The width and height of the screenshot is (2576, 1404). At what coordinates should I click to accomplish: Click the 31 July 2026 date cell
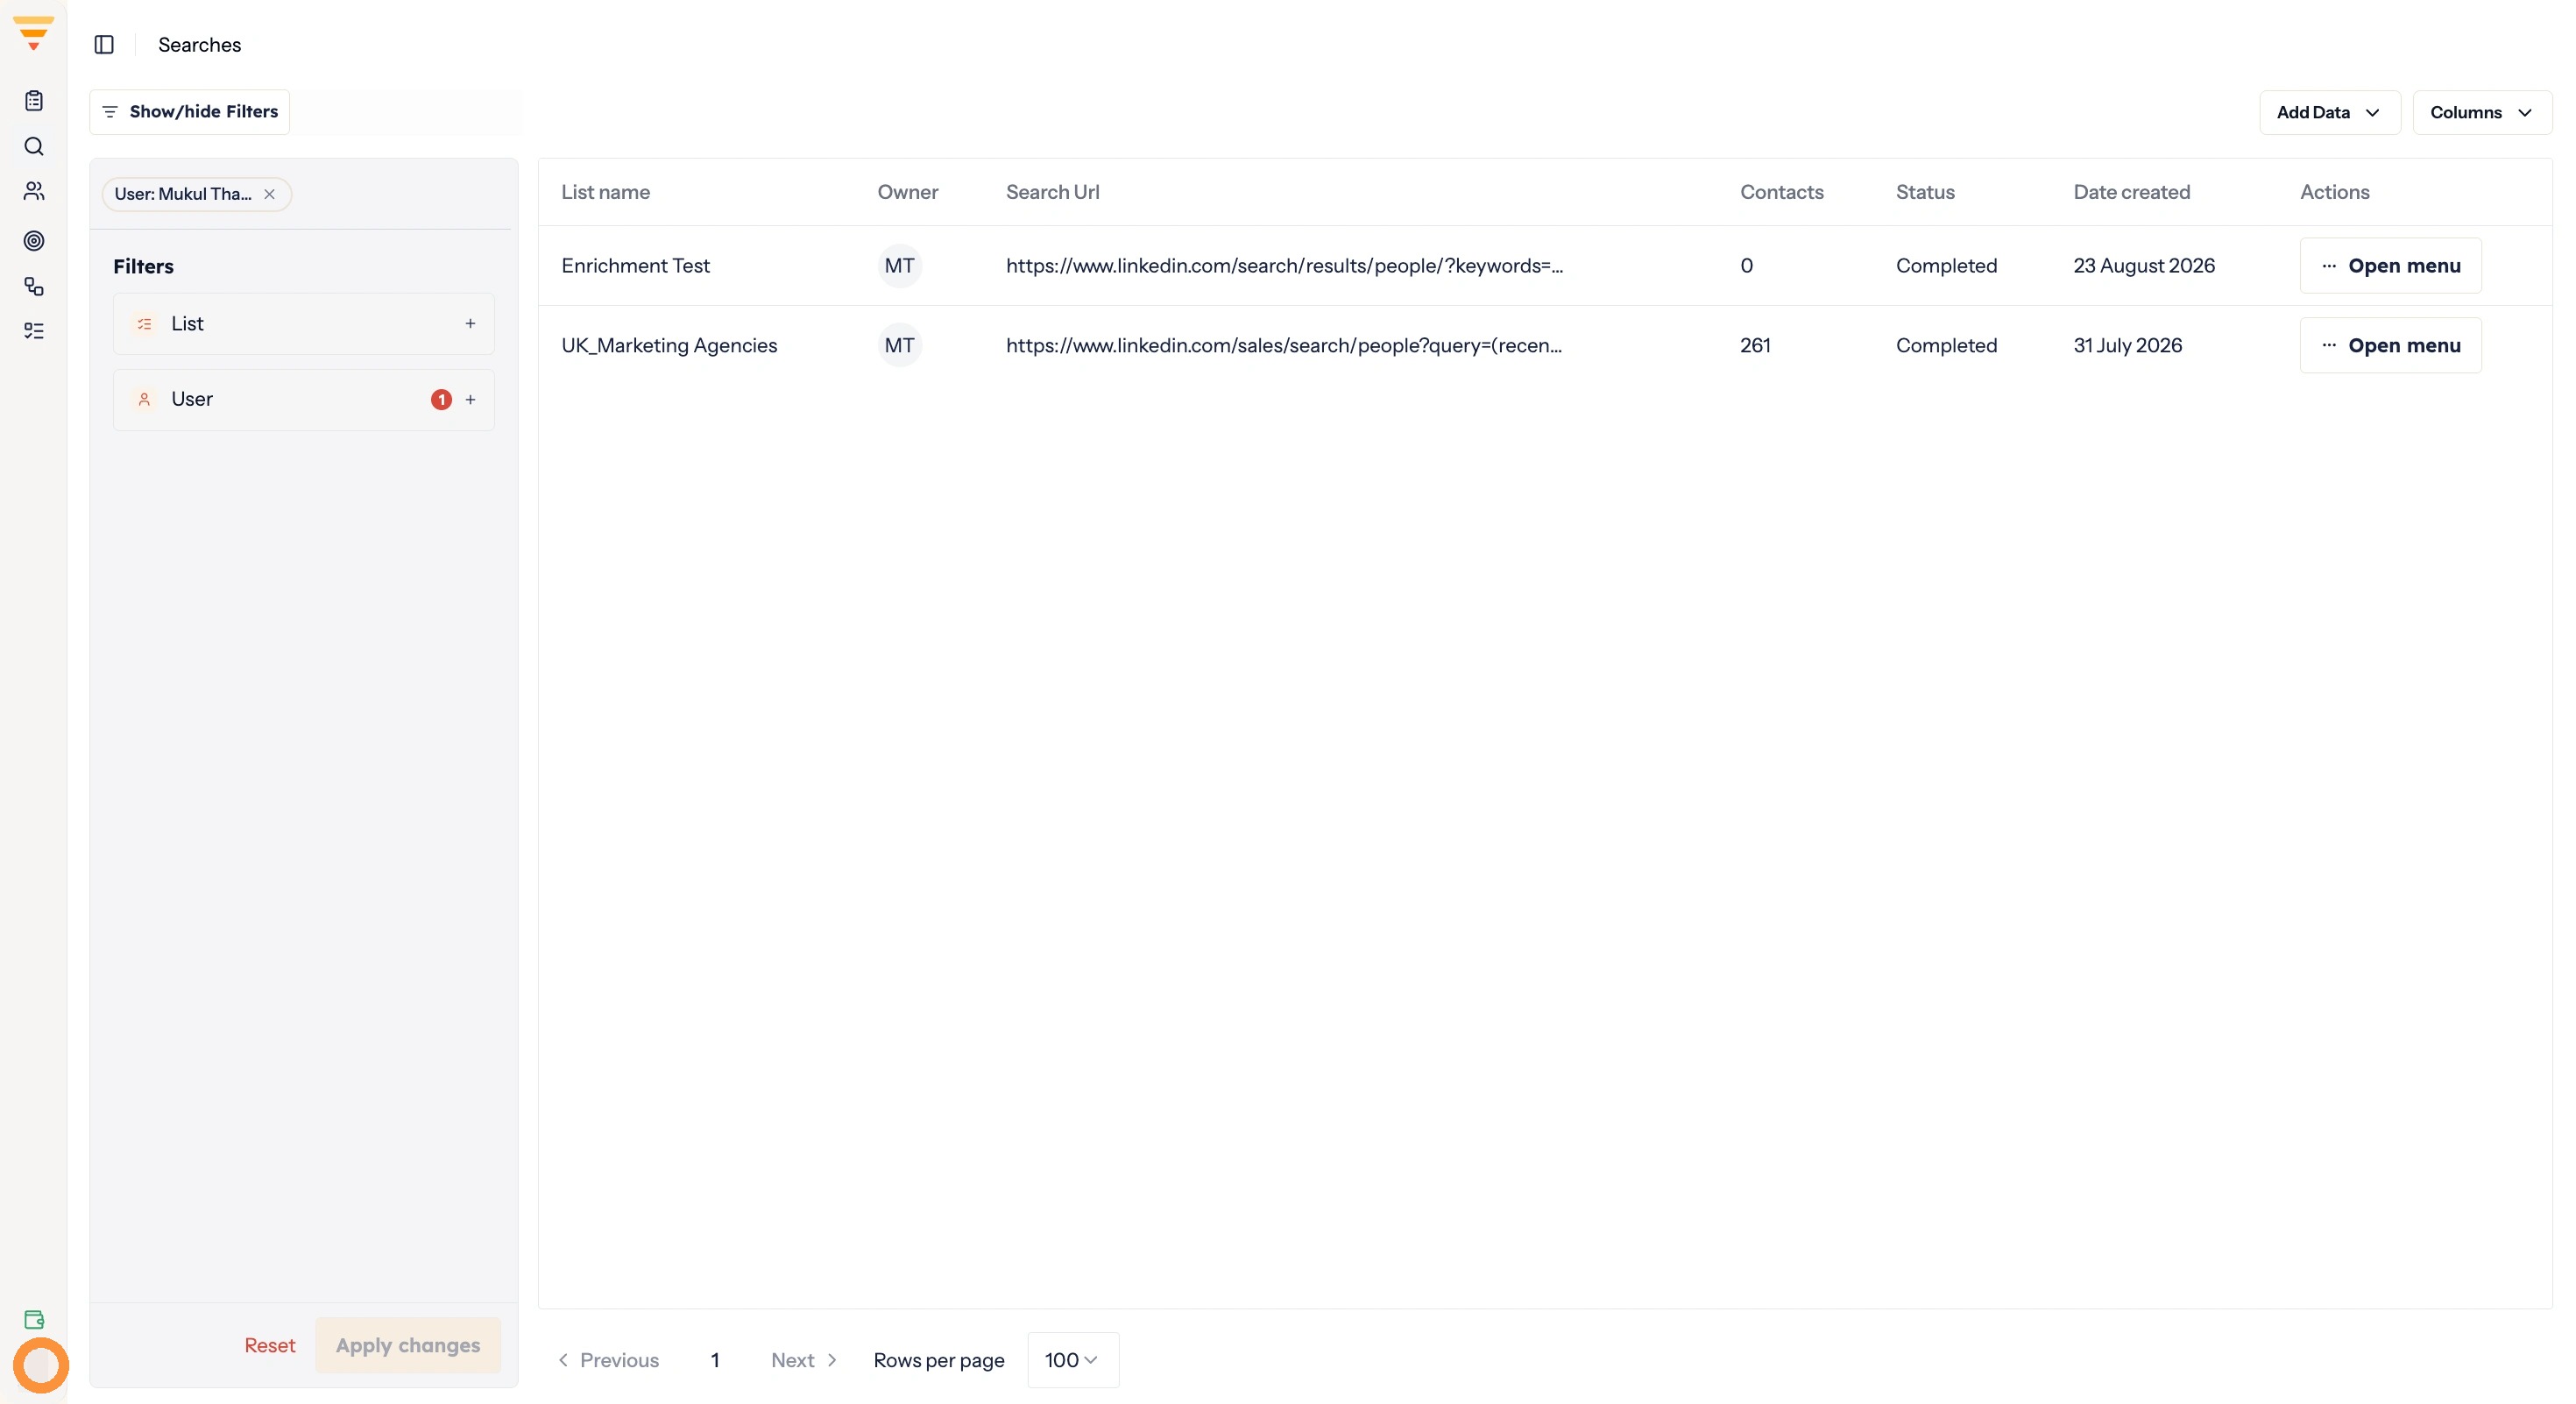pyautogui.click(x=2127, y=346)
